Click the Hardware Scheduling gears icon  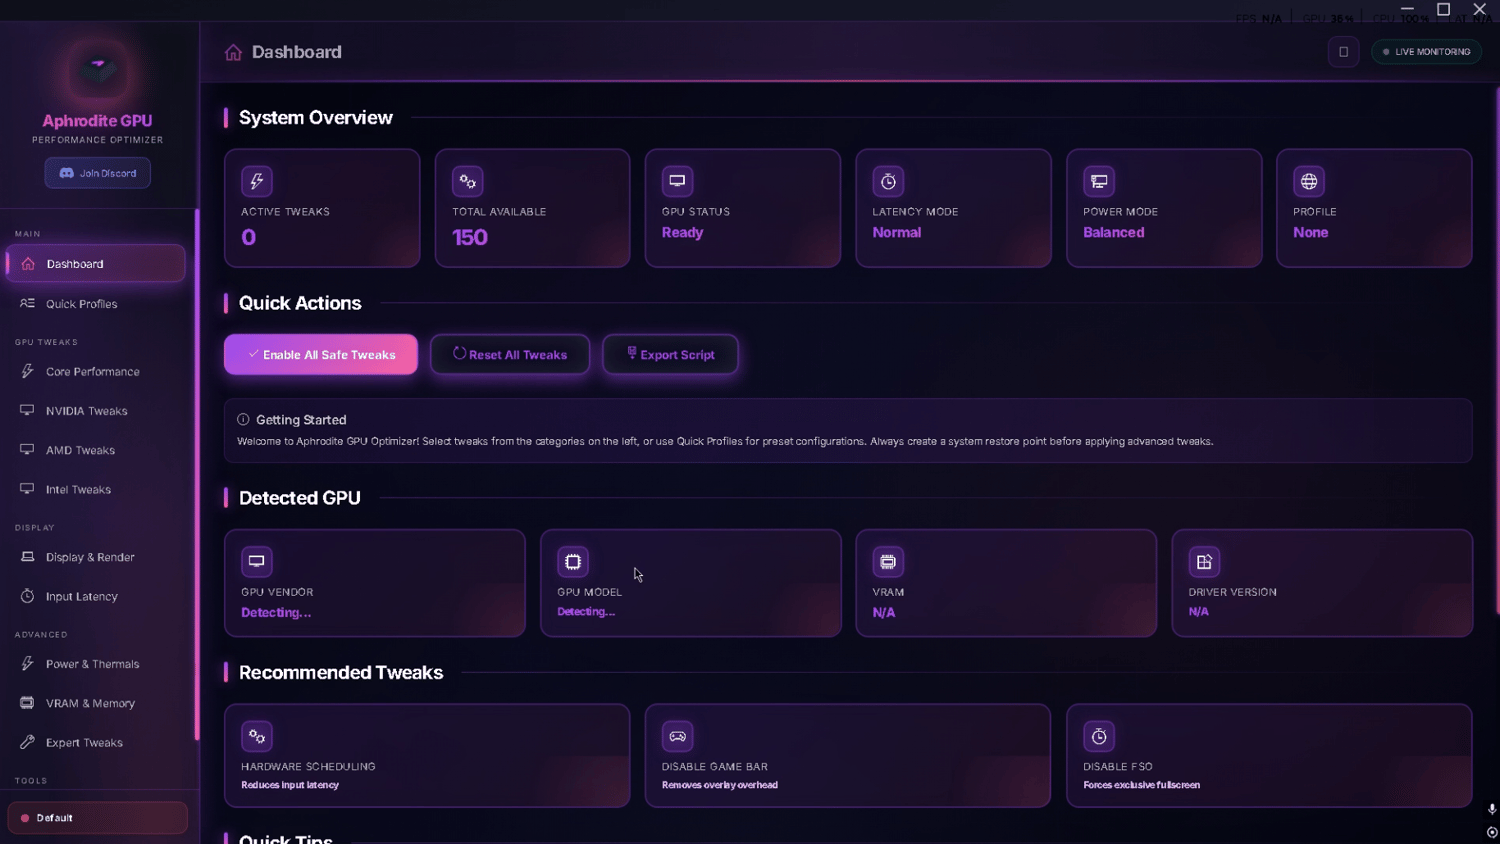(257, 736)
